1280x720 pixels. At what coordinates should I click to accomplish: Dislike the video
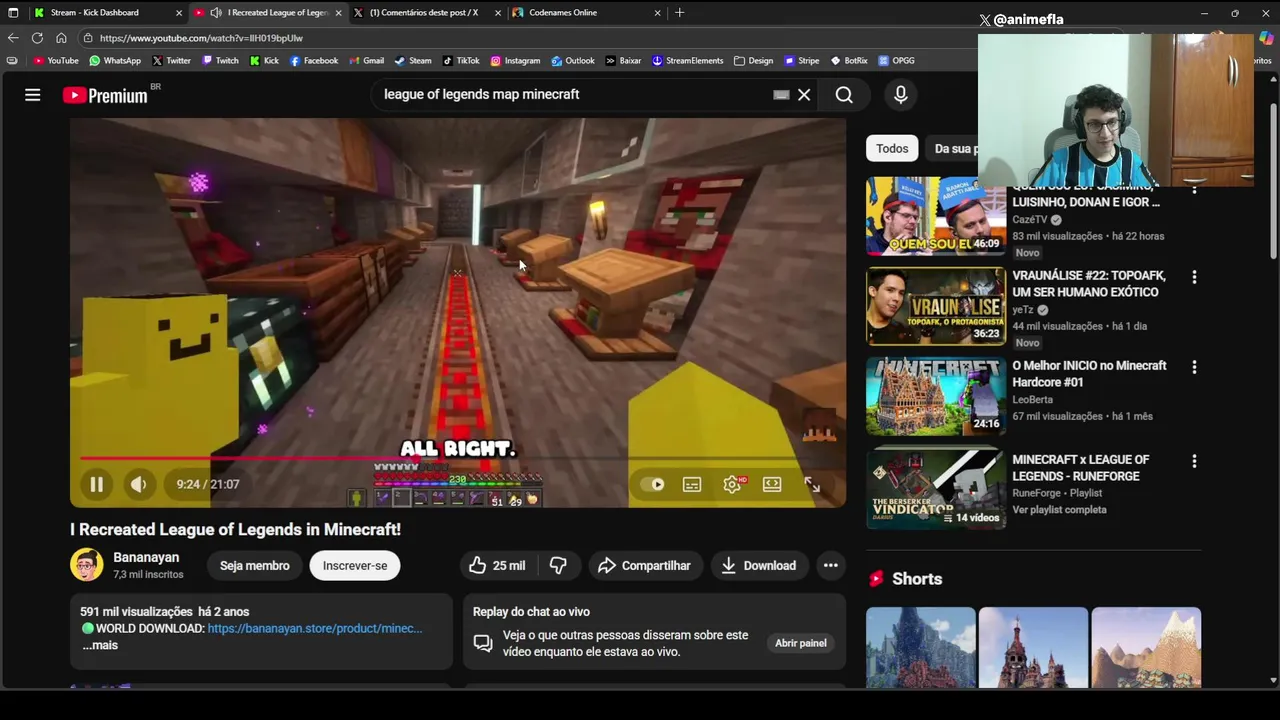point(558,566)
